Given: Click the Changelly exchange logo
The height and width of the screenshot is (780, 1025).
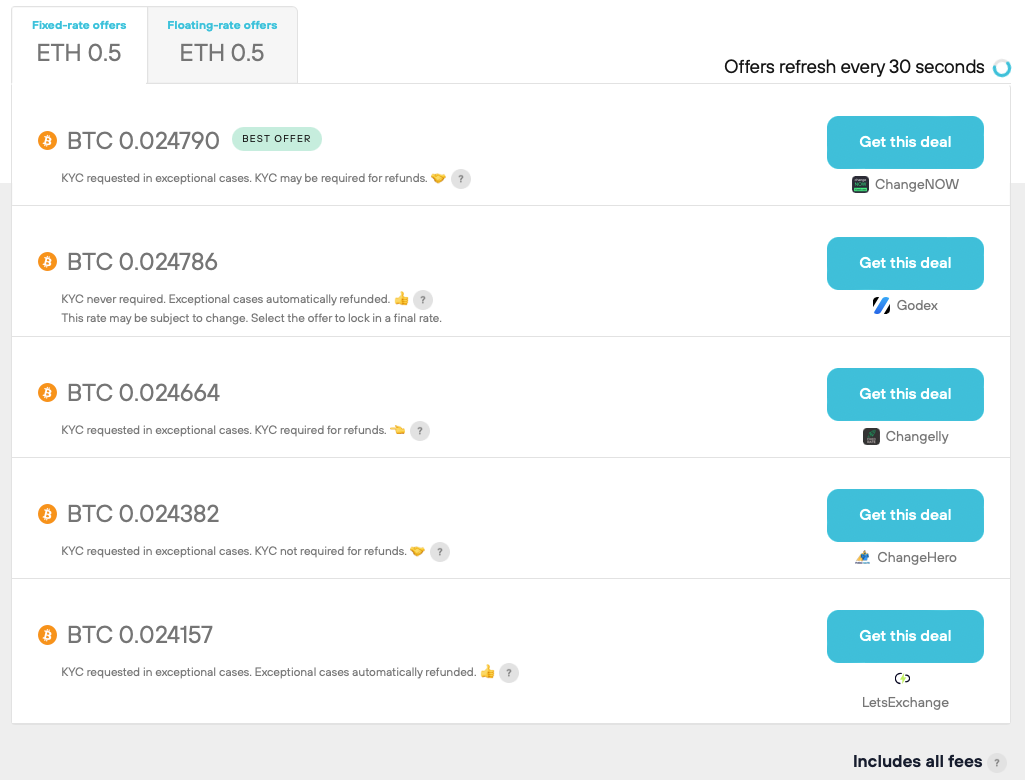Looking at the screenshot, I should pos(869,436).
